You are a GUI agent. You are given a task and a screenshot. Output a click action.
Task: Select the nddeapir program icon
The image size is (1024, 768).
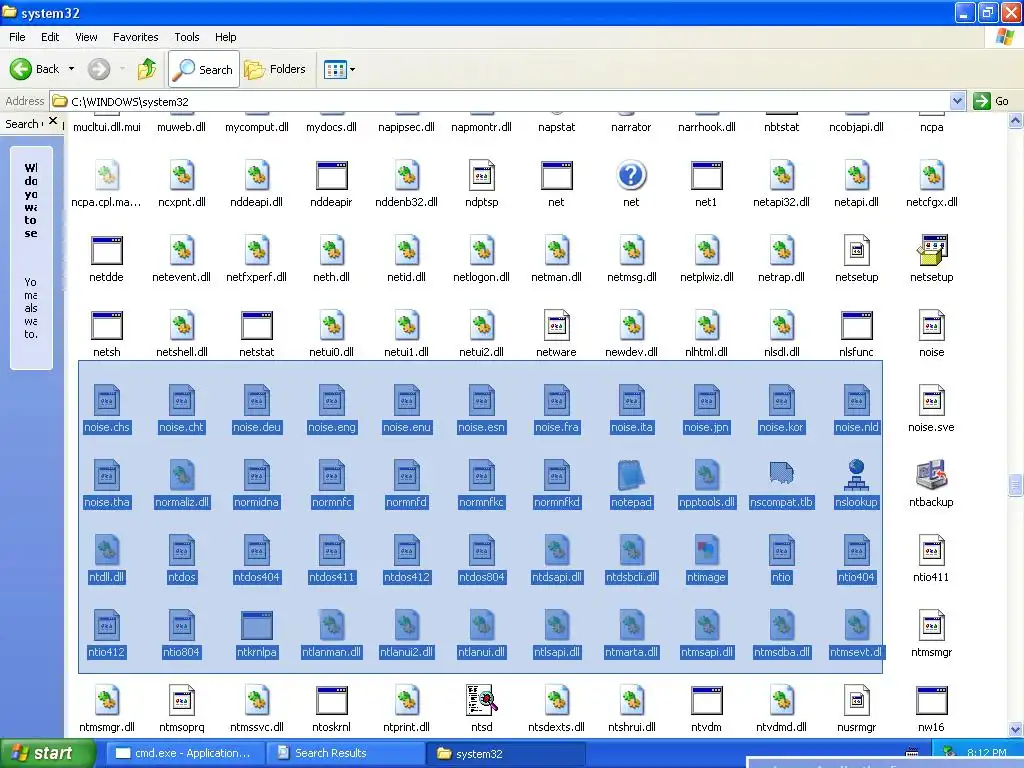click(332, 175)
